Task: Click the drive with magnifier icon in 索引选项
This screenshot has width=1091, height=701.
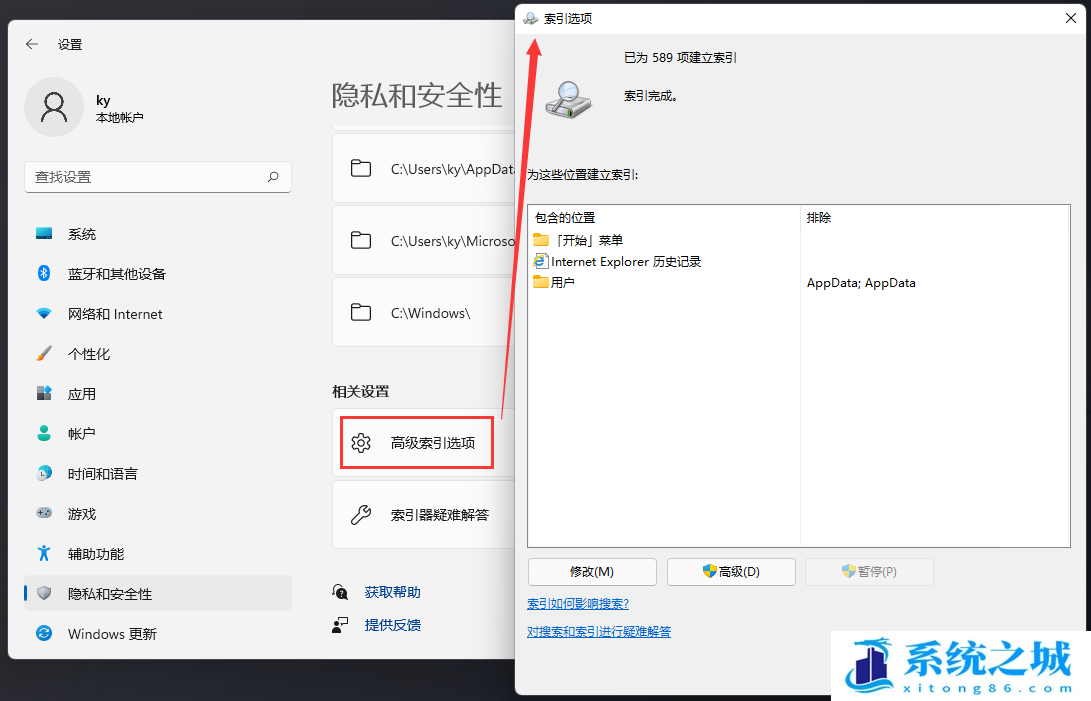Action: coord(568,100)
